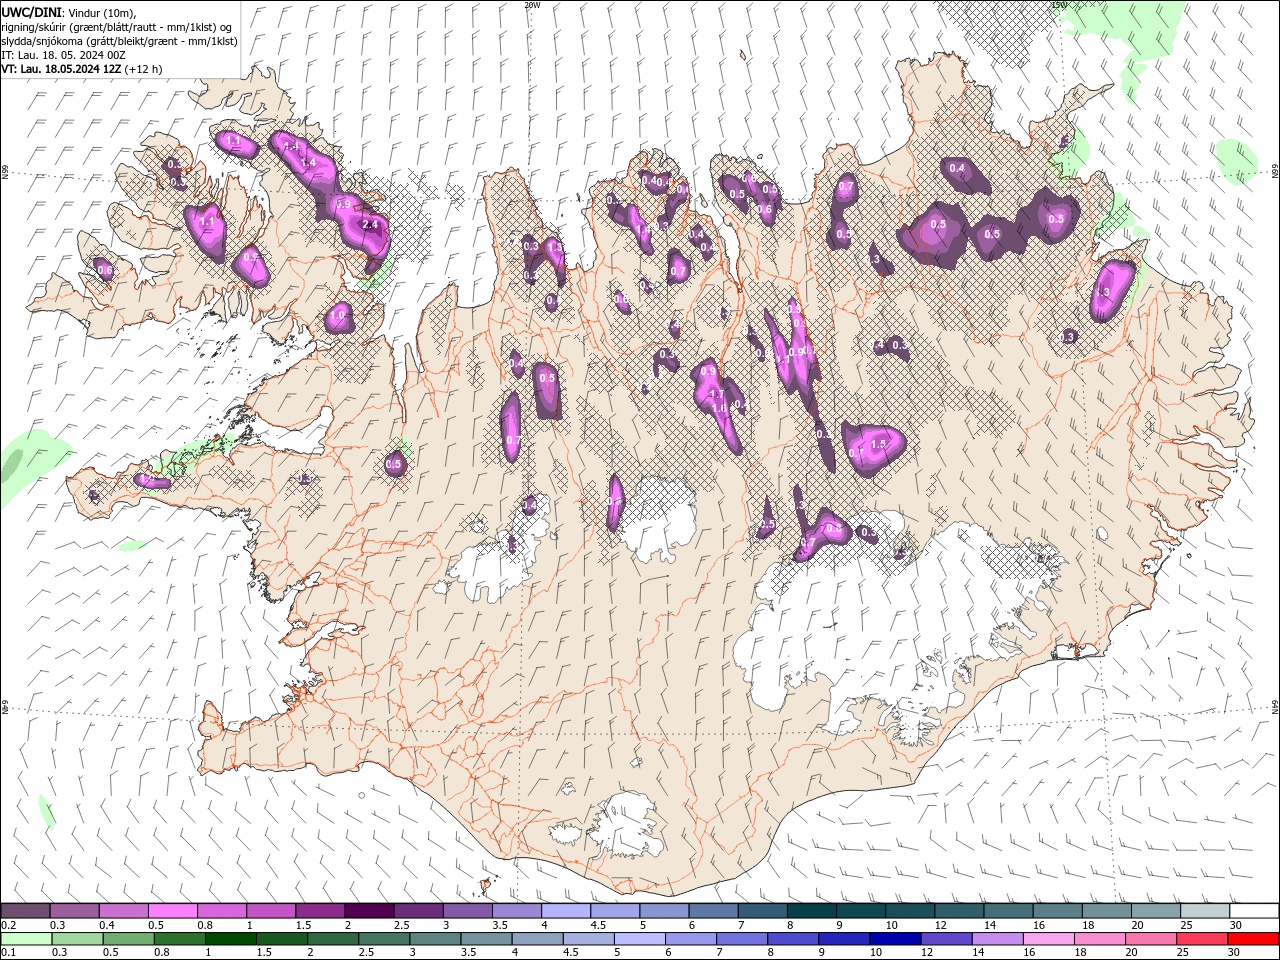The image size is (1280, 960).
Task: Pick the light violet rain swatch starting at 14
Action: (998, 939)
